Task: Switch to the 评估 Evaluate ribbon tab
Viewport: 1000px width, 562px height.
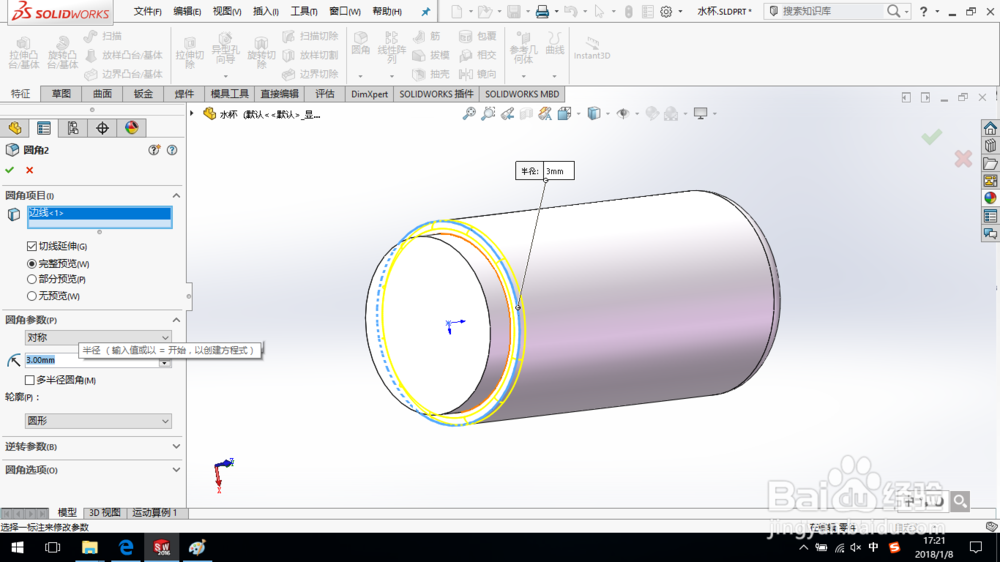Action: [325, 94]
